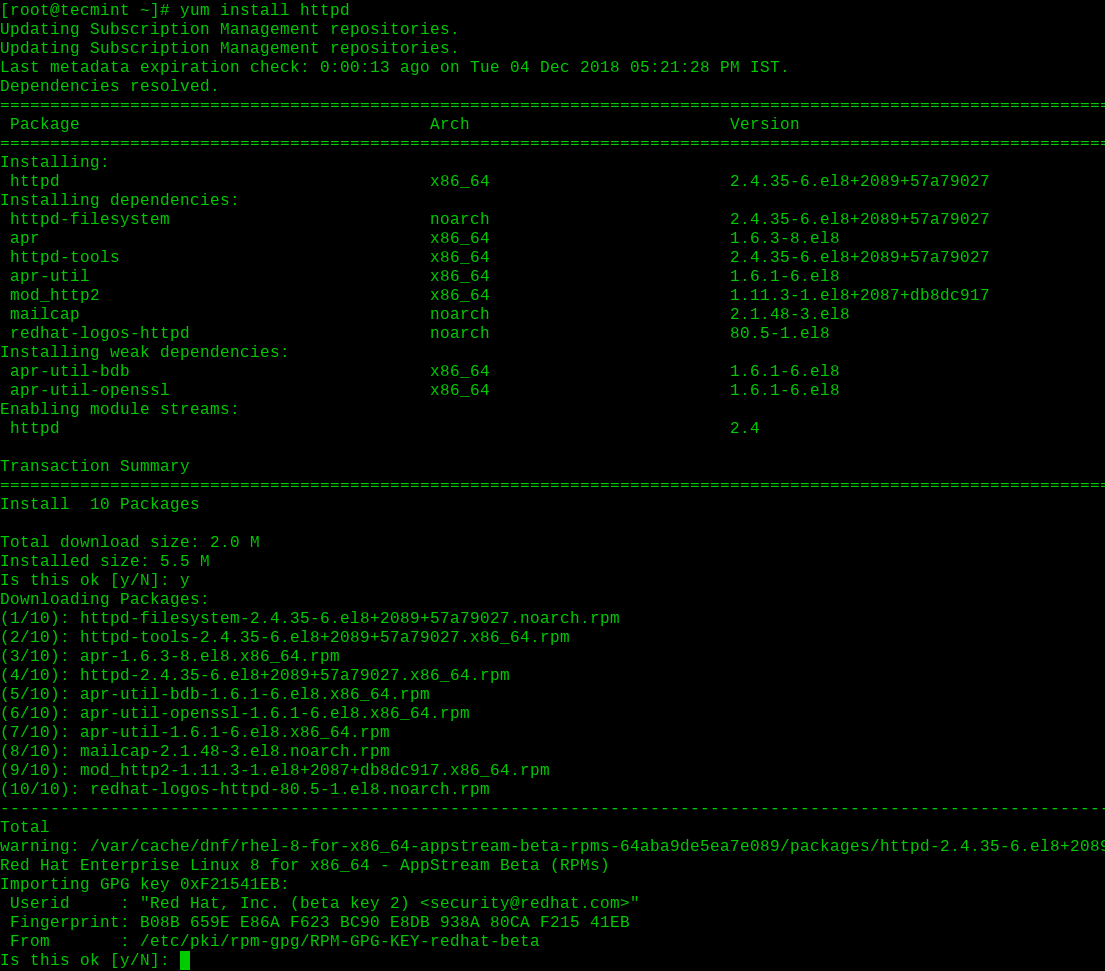Viewport: 1105px width, 971px height.
Task: Click 'Red Hat Enterprise Linux 8 for x86_64' line
Action: coord(304,866)
